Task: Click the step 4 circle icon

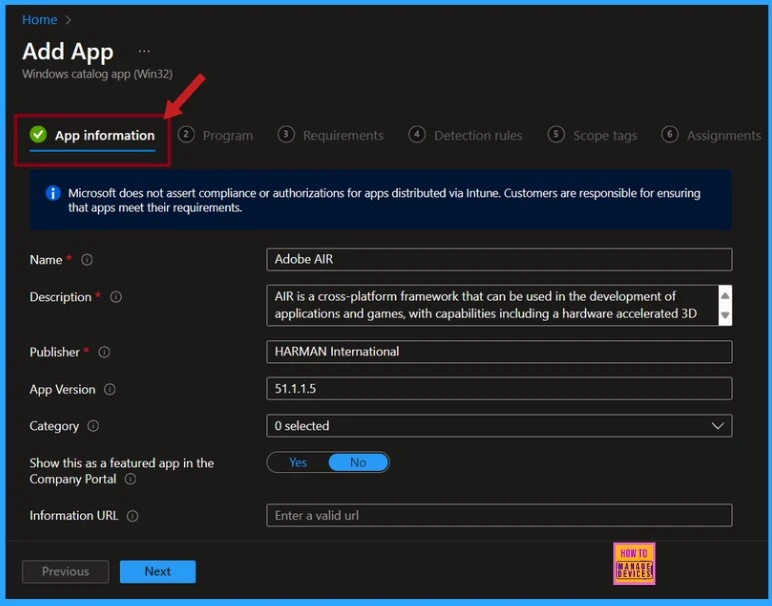Action: click(417, 134)
